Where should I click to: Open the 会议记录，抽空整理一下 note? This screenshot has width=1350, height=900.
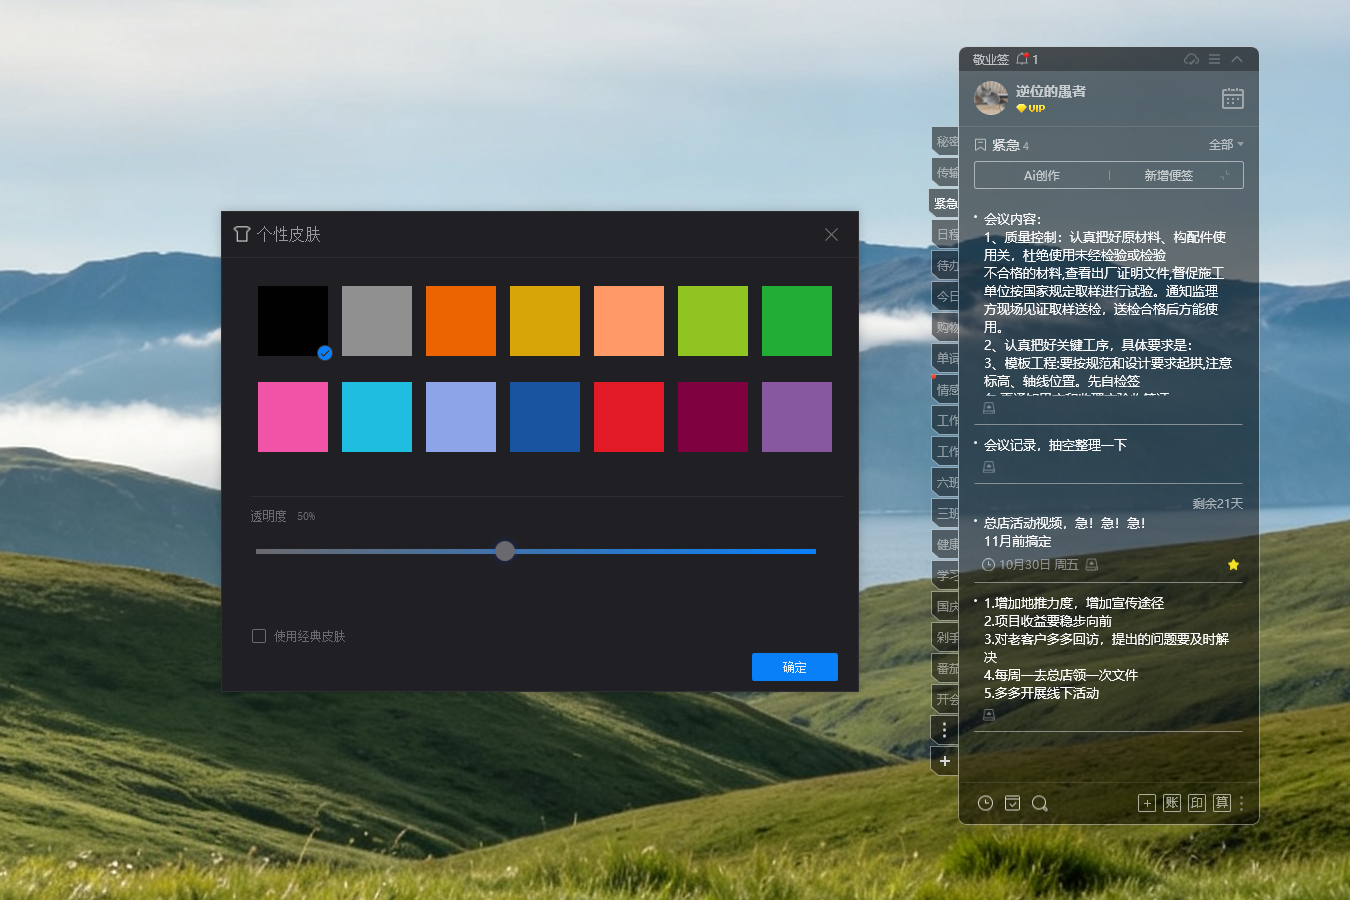[1055, 445]
